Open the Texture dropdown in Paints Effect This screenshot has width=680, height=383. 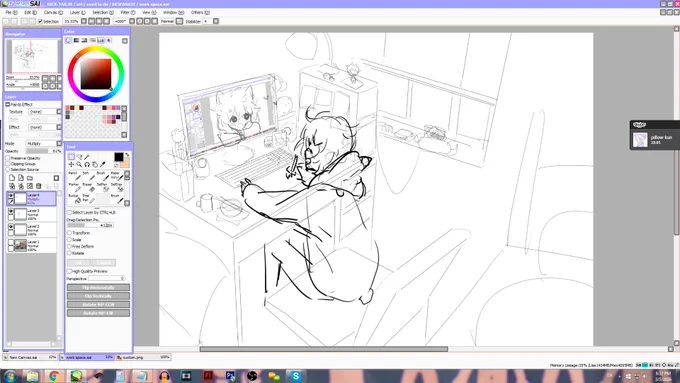(x=45, y=112)
